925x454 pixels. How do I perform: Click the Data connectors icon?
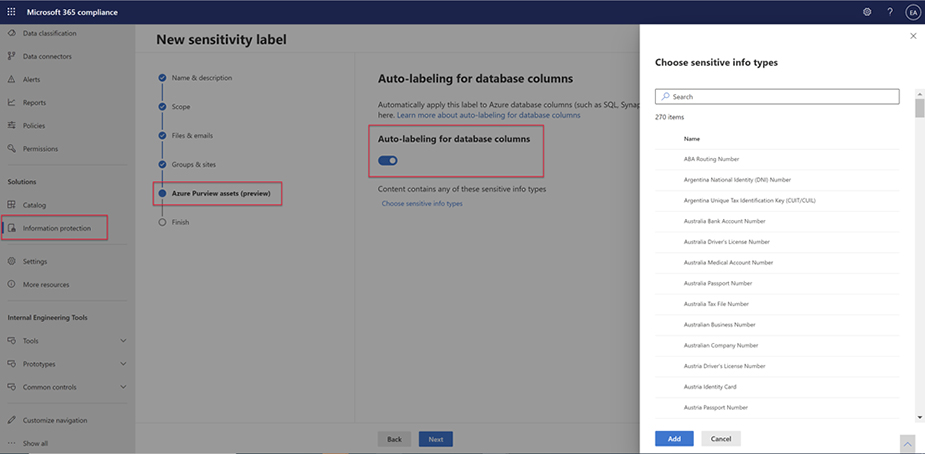coord(11,57)
